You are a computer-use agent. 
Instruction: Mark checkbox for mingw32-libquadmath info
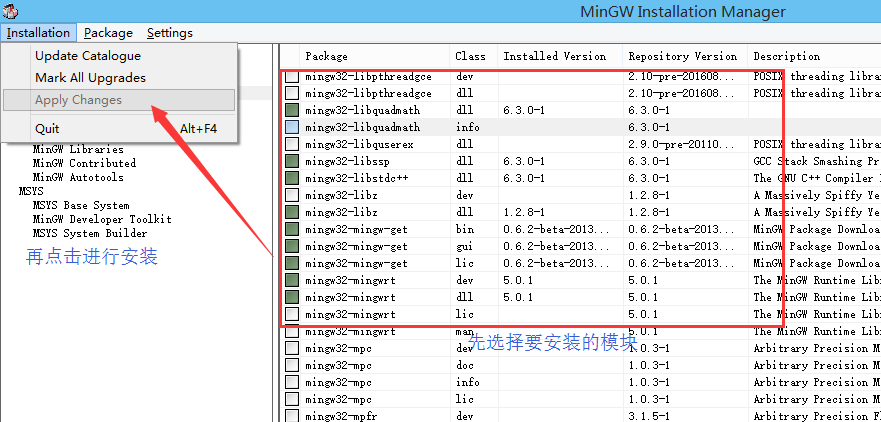(292, 128)
